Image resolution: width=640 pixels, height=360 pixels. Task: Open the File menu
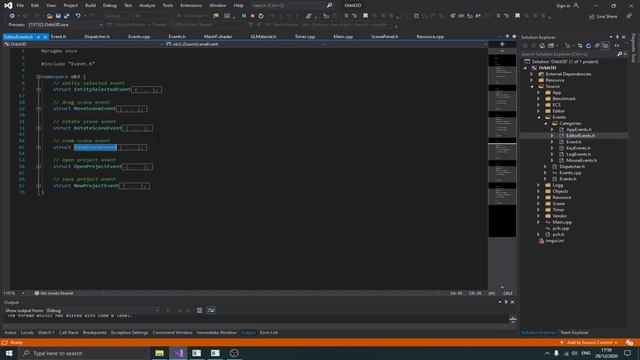pos(20,5)
